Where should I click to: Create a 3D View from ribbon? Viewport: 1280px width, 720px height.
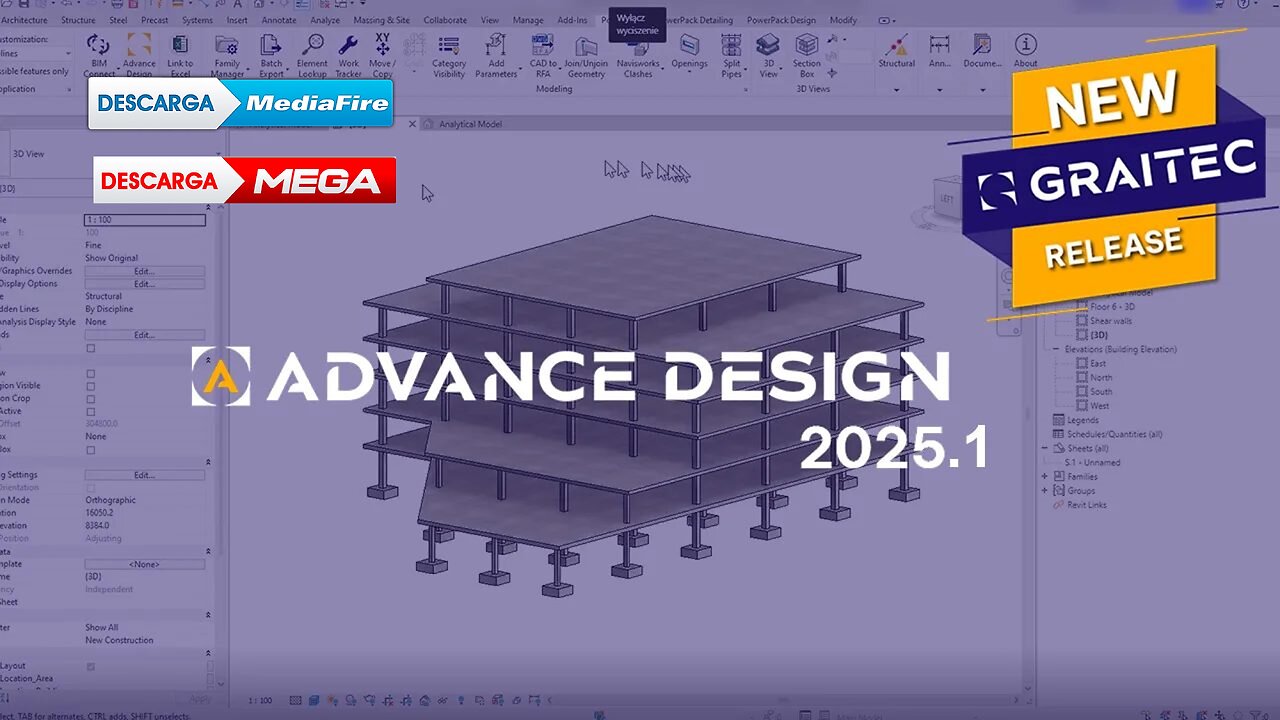coord(768,55)
